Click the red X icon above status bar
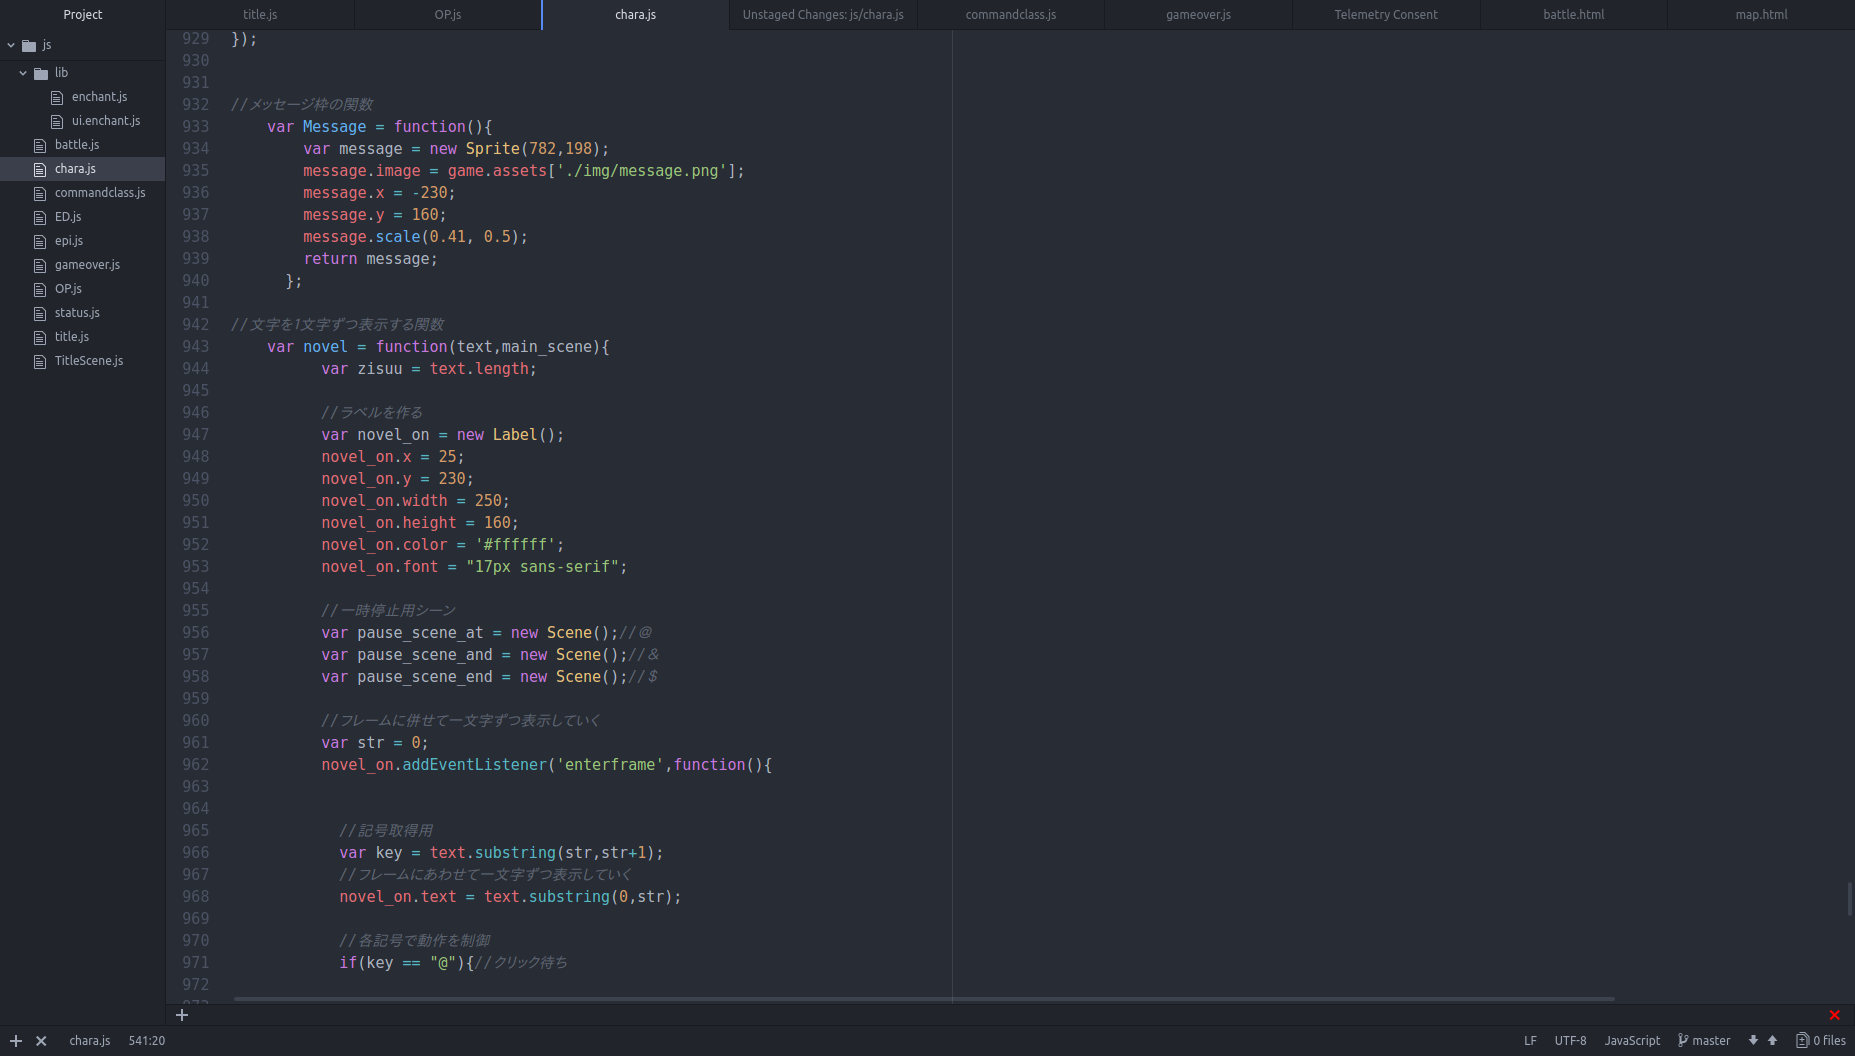Screen dimensions: 1855x1056 [1834, 1015]
